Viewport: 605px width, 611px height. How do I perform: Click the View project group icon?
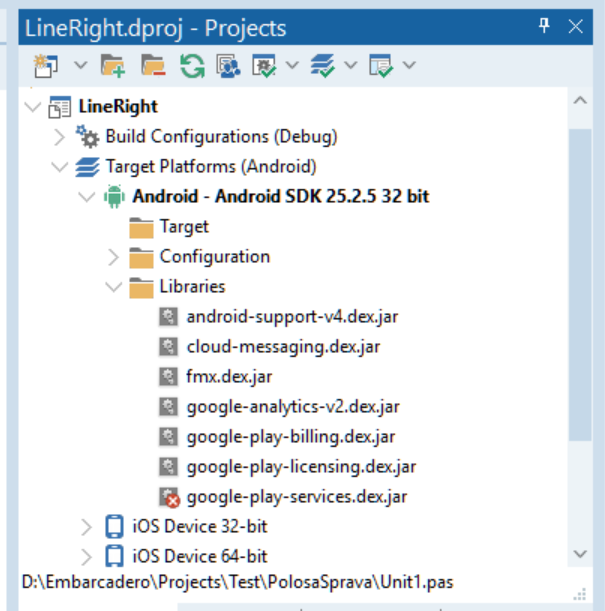coord(229,65)
